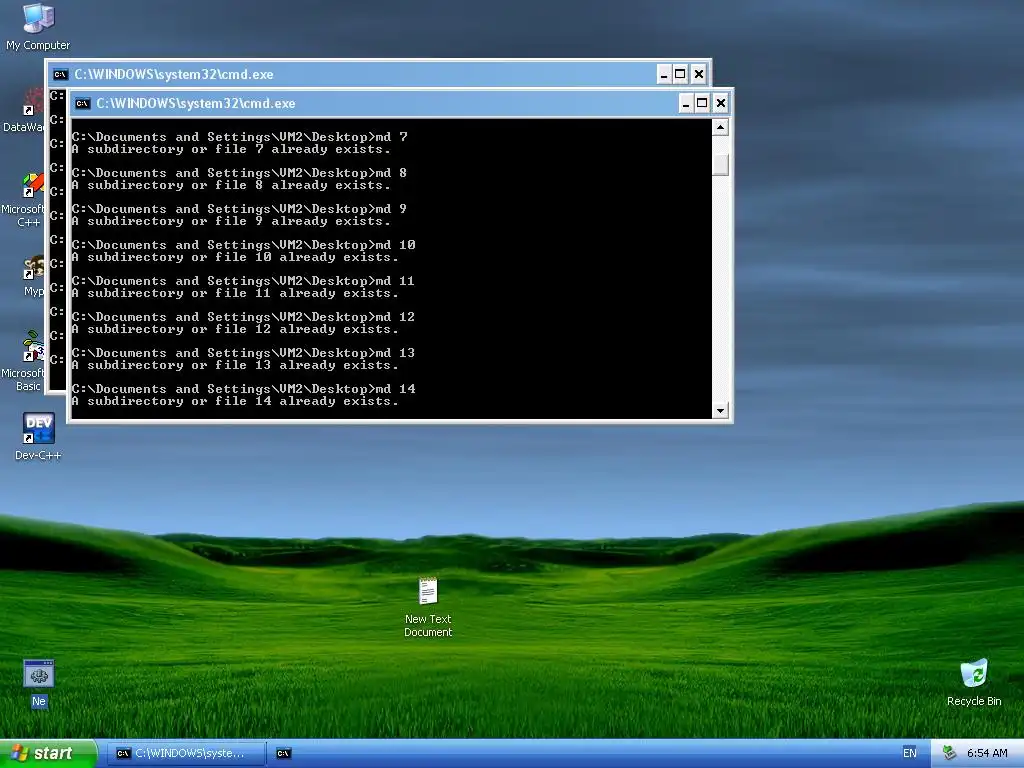
Task: Open the EN language indicator
Action: (909, 753)
